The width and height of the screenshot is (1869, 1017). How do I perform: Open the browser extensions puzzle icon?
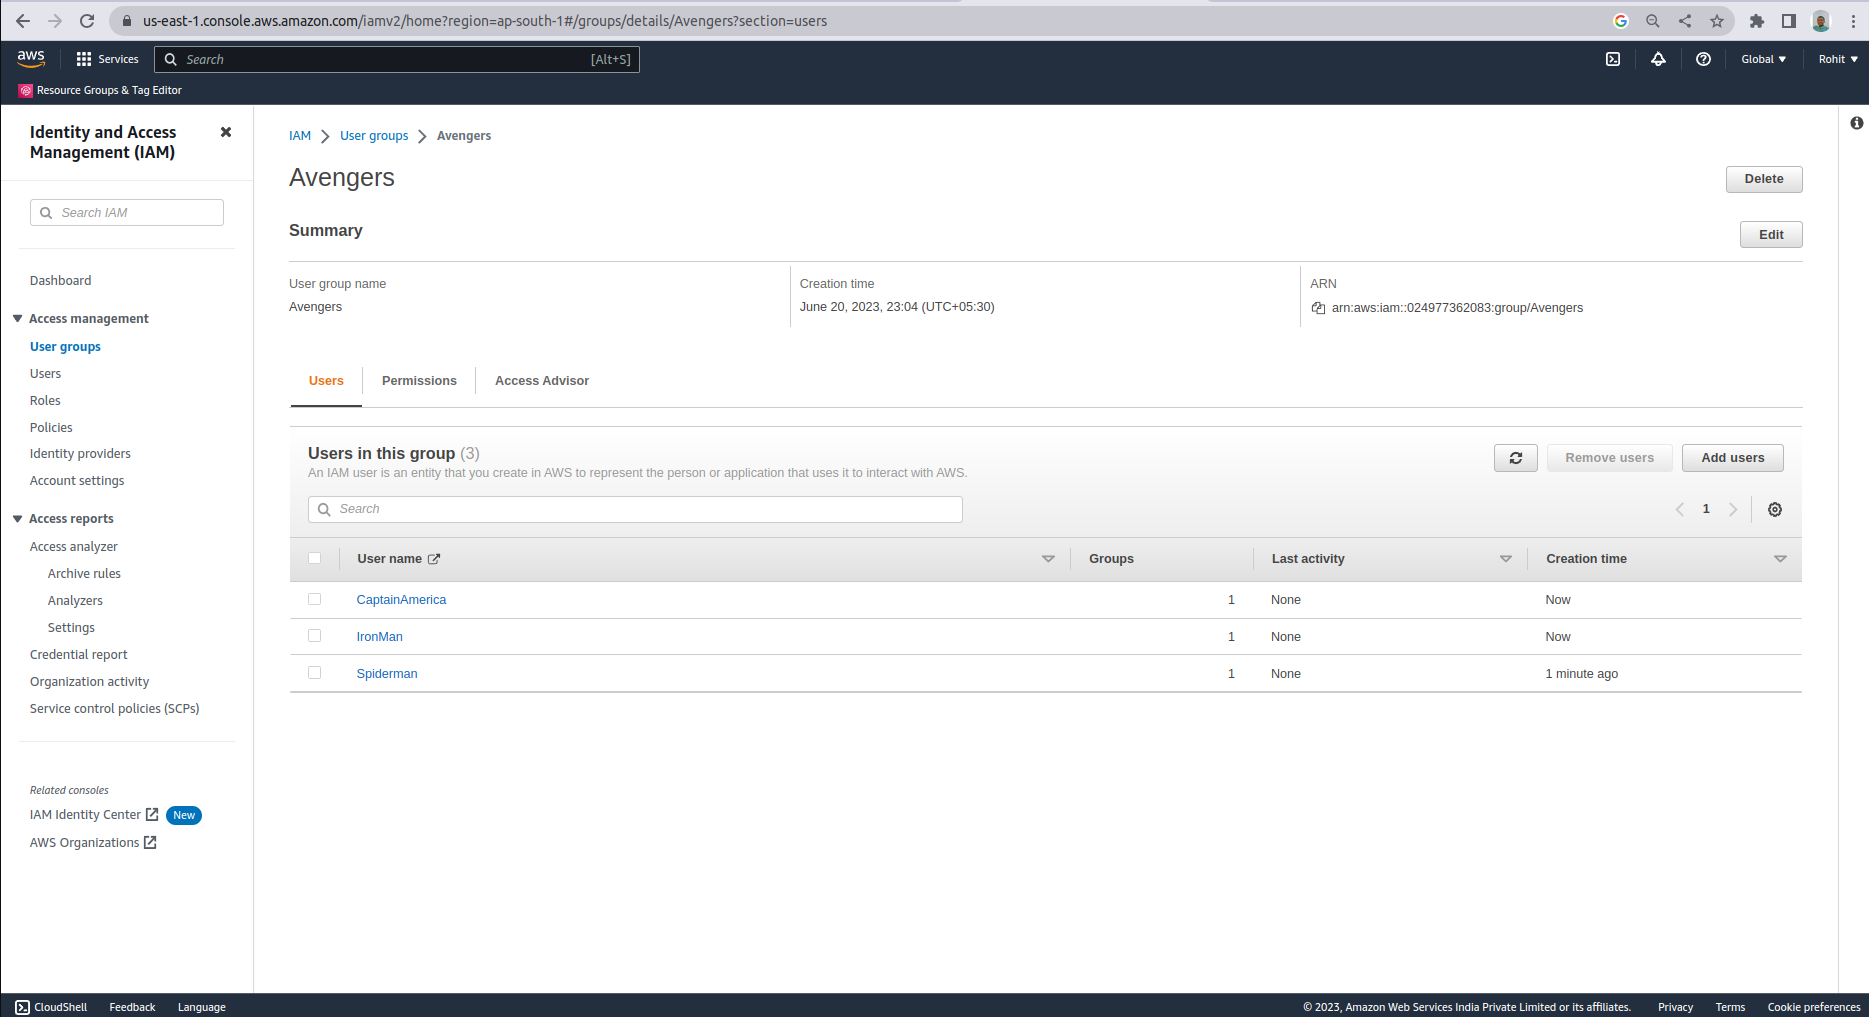[x=1757, y=21]
